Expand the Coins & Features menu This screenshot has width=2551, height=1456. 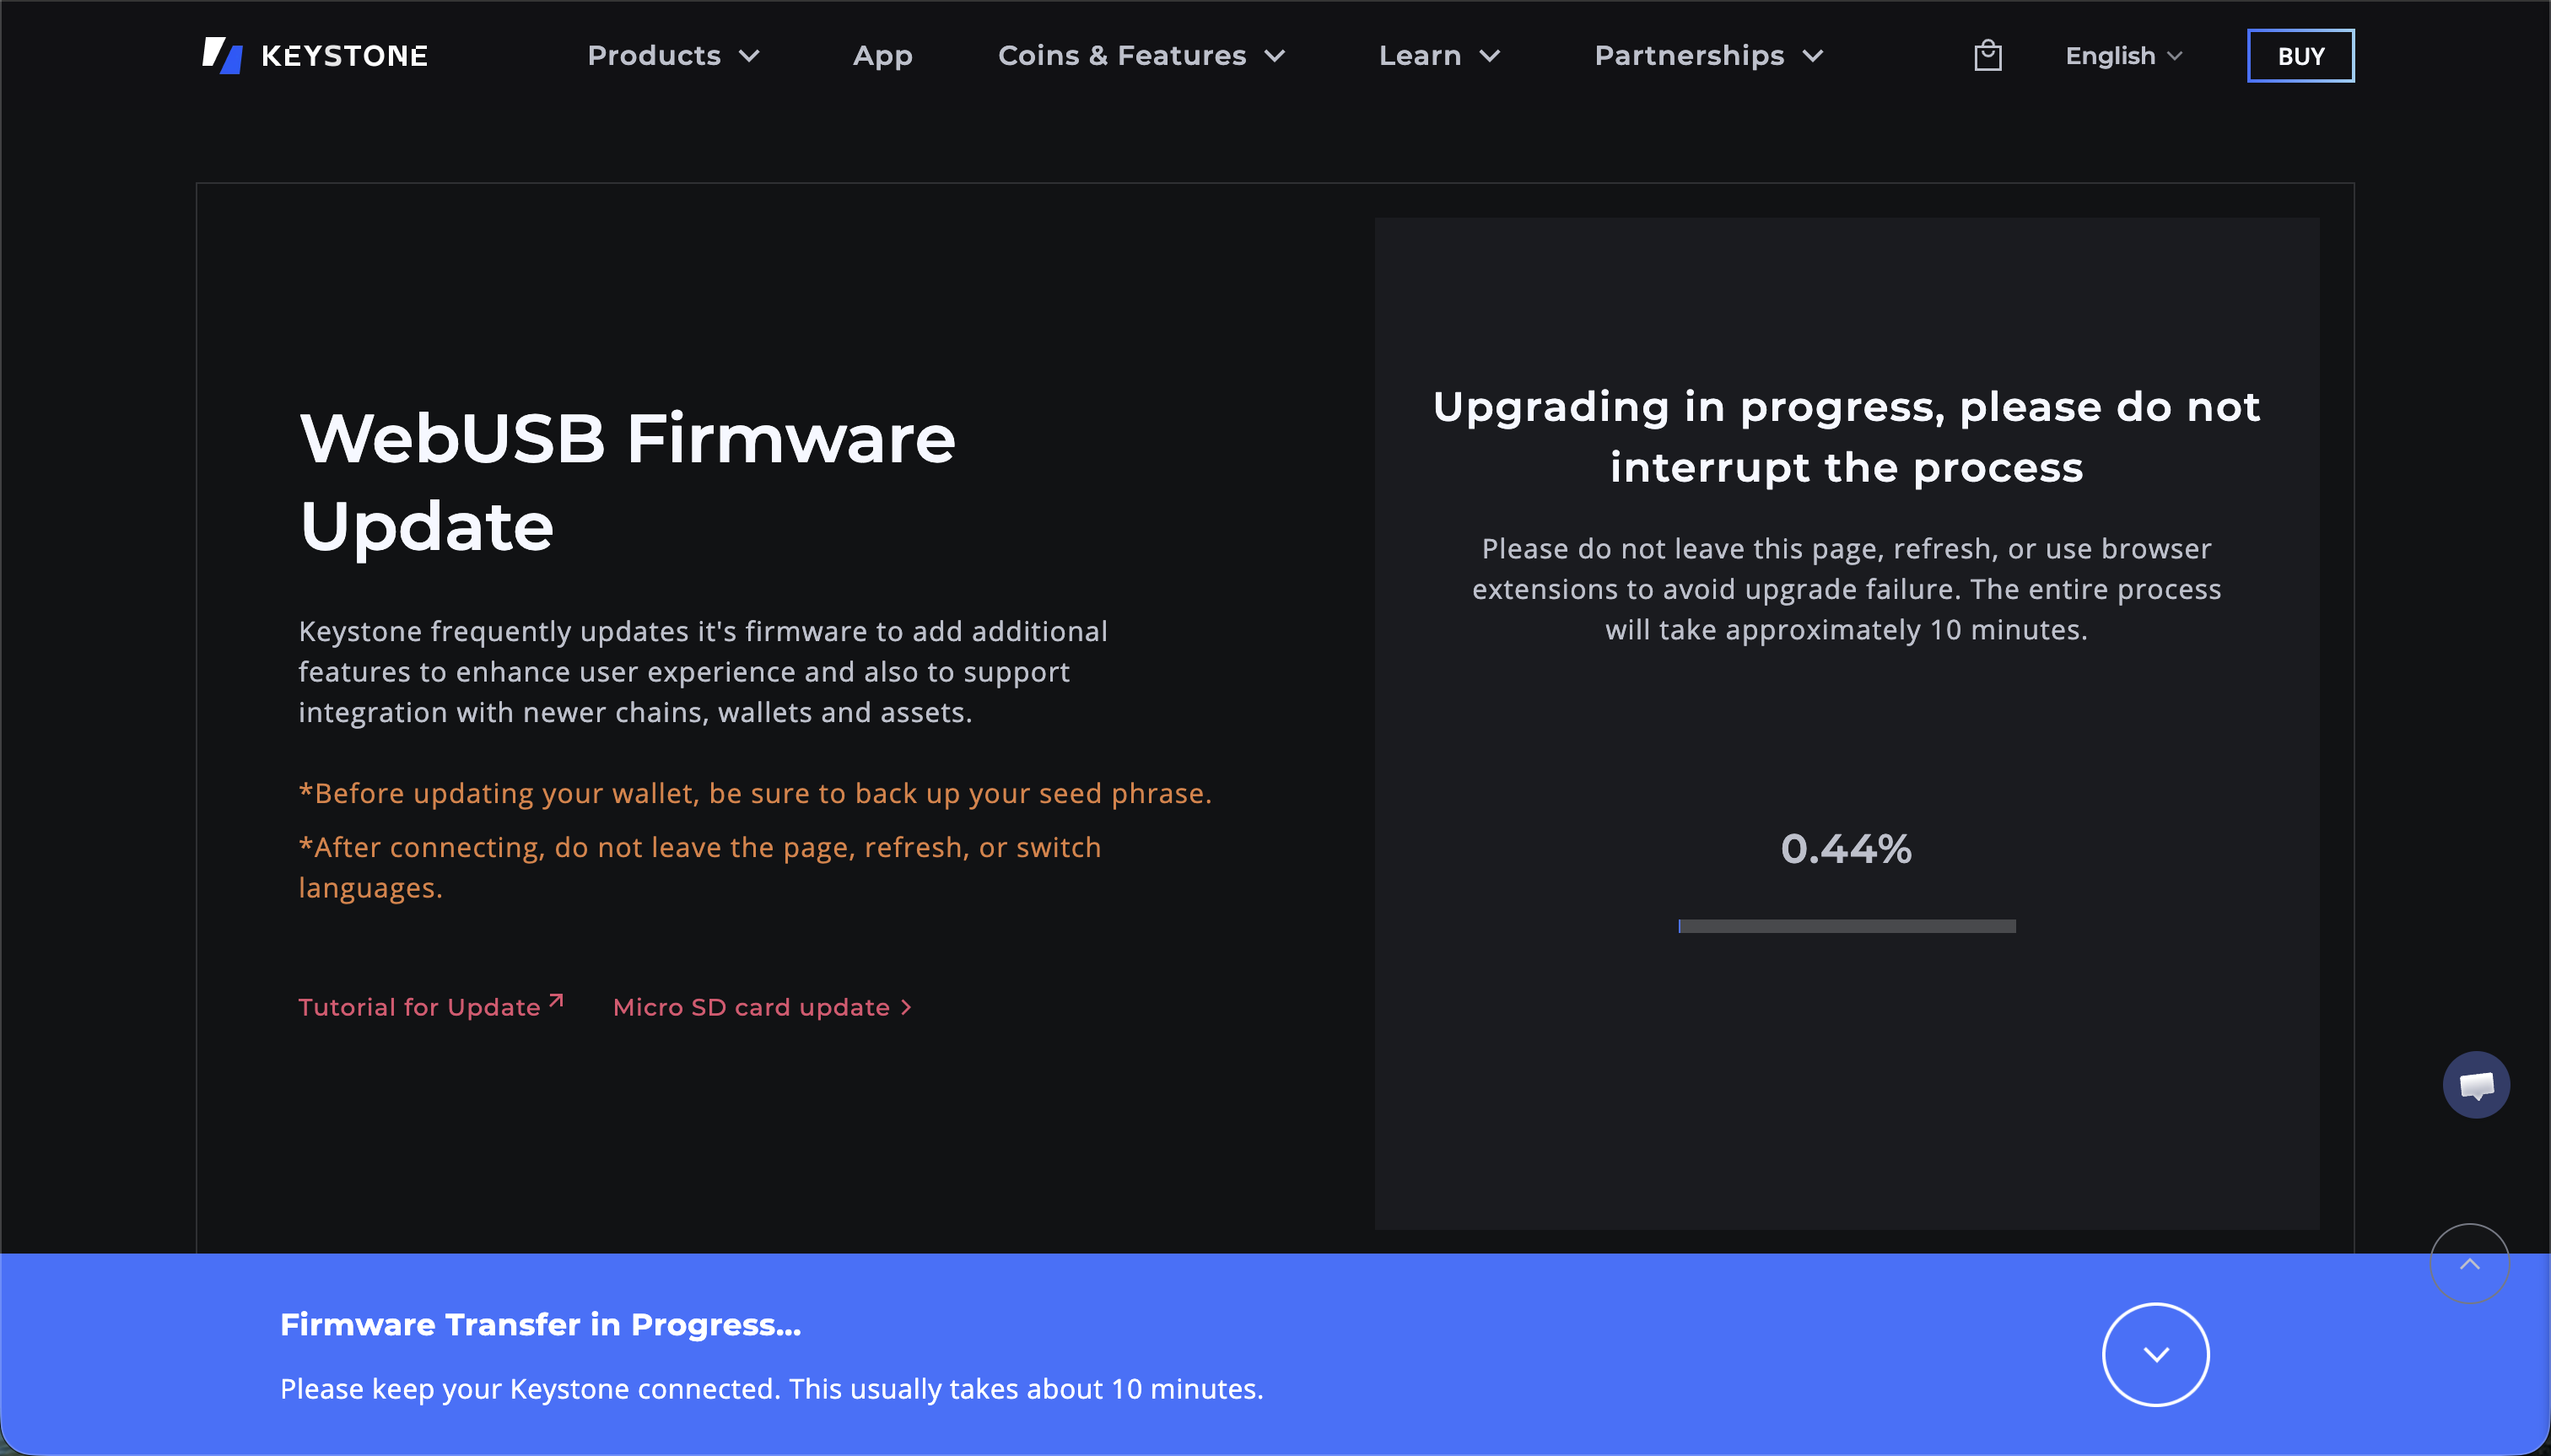click(x=1141, y=56)
